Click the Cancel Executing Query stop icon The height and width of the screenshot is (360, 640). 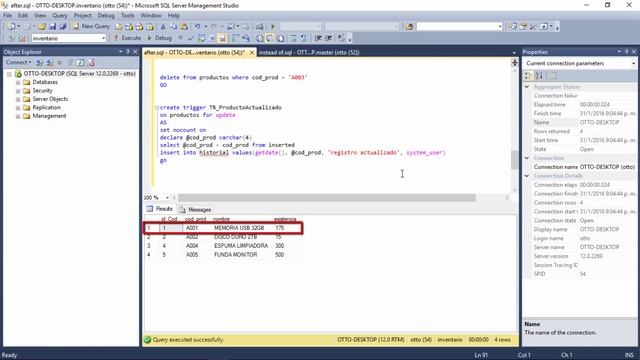coord(180,38)
